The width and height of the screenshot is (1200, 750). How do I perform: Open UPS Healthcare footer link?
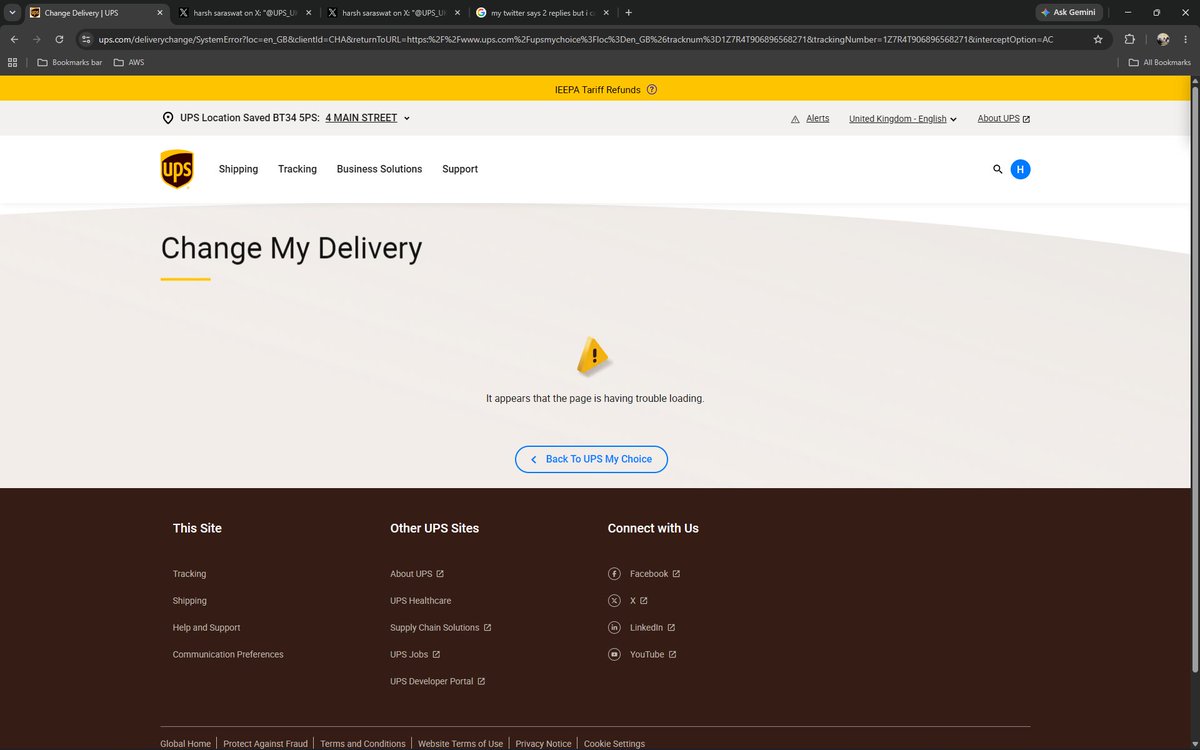[x=420, y=601]
